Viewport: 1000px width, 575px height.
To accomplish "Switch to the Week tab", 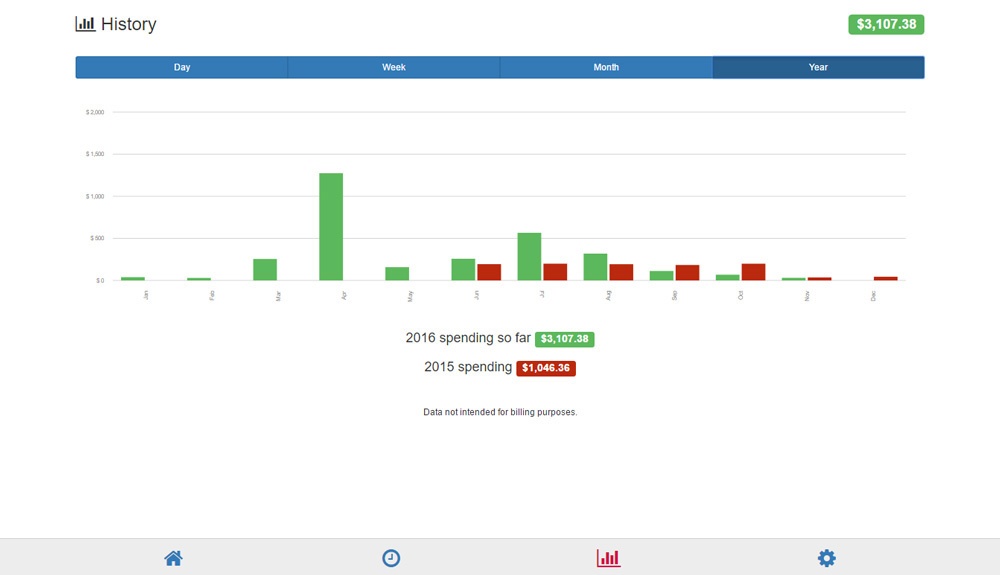I will tap(394, 67).
